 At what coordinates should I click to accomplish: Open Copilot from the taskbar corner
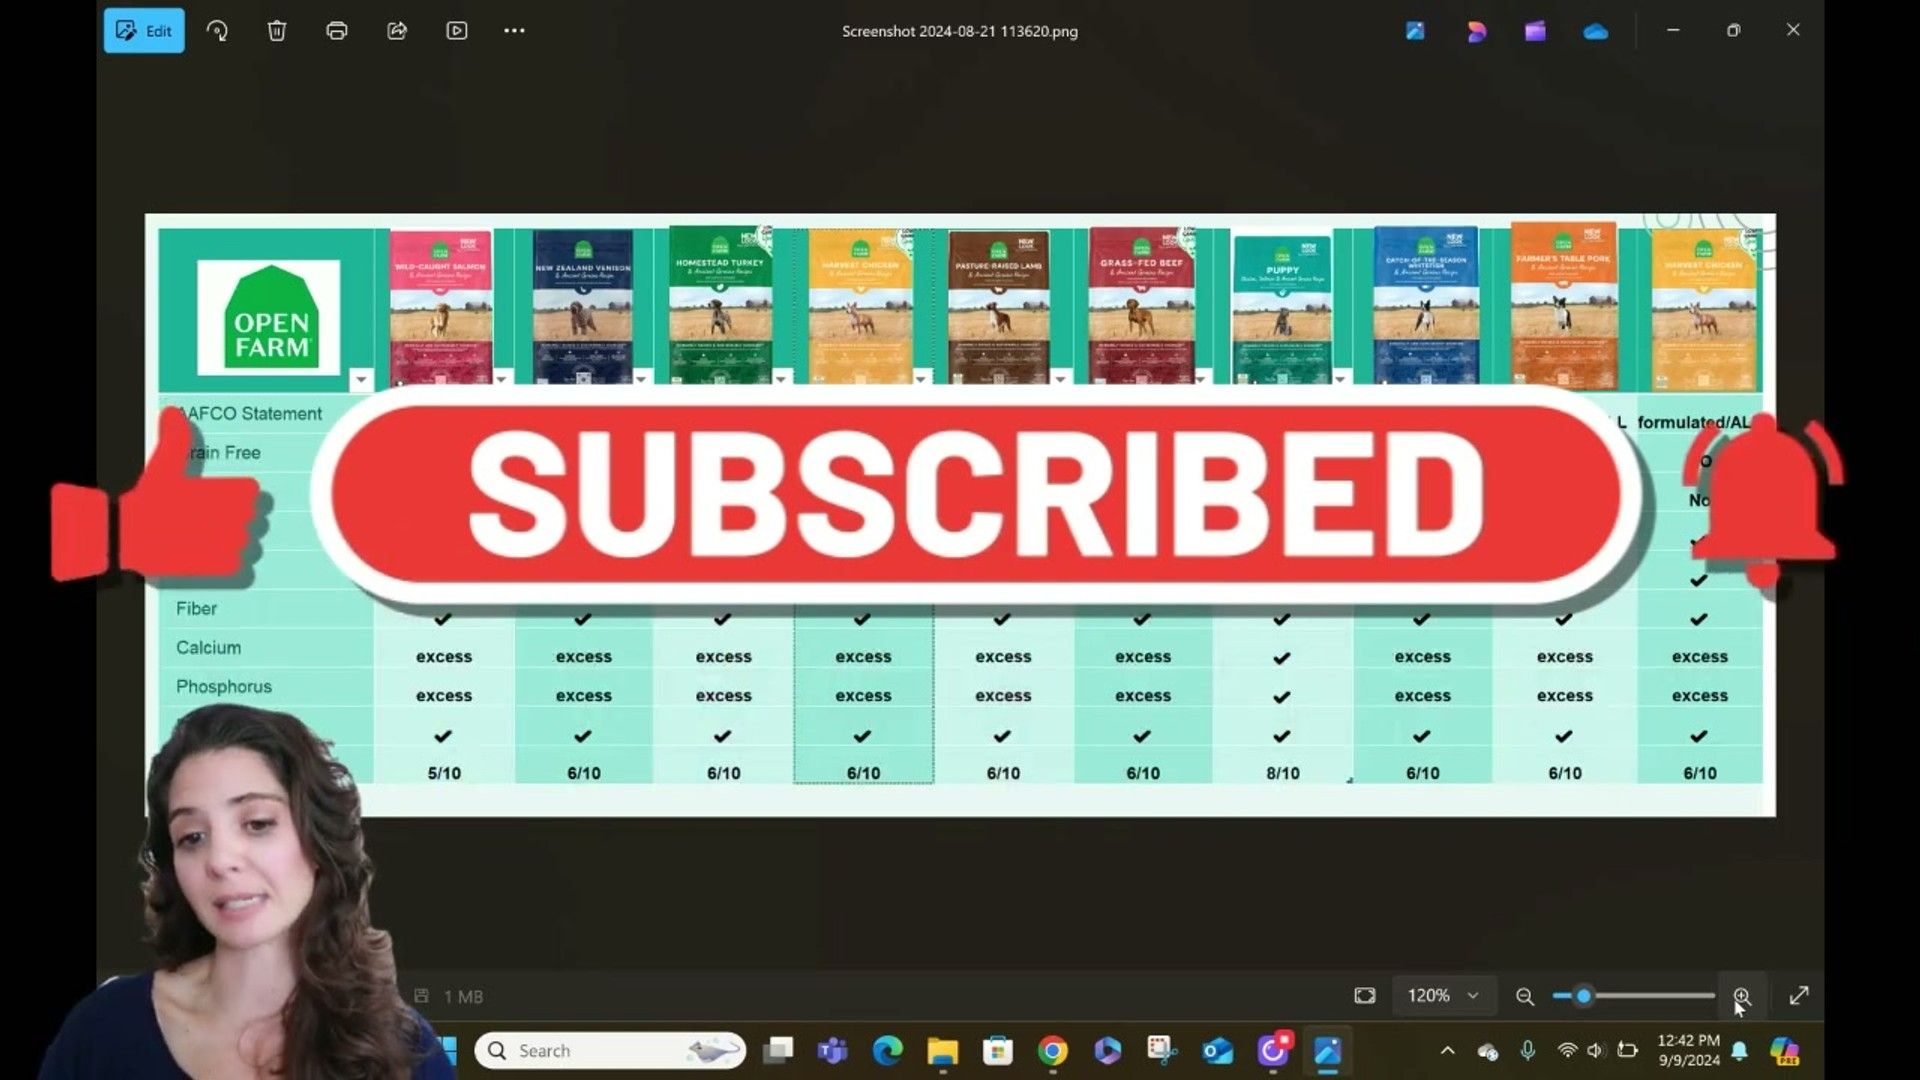point(1785,1051)
